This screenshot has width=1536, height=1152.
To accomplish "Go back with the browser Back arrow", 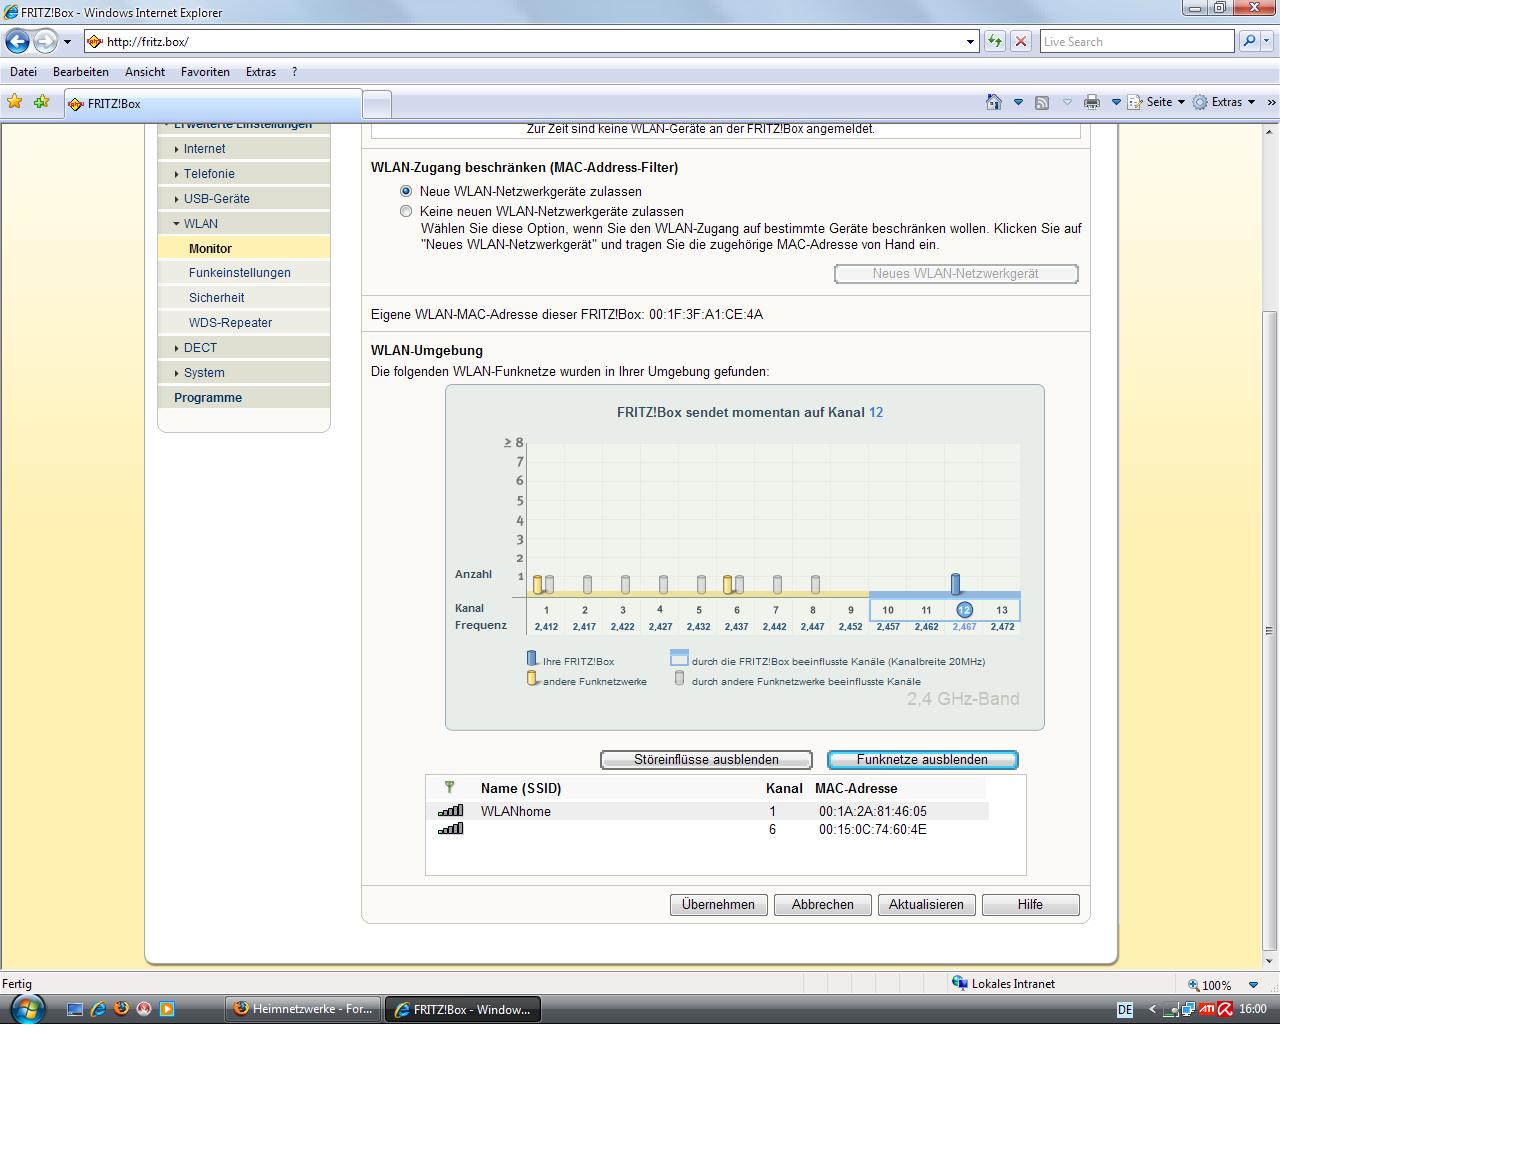I will pos(17,41).
